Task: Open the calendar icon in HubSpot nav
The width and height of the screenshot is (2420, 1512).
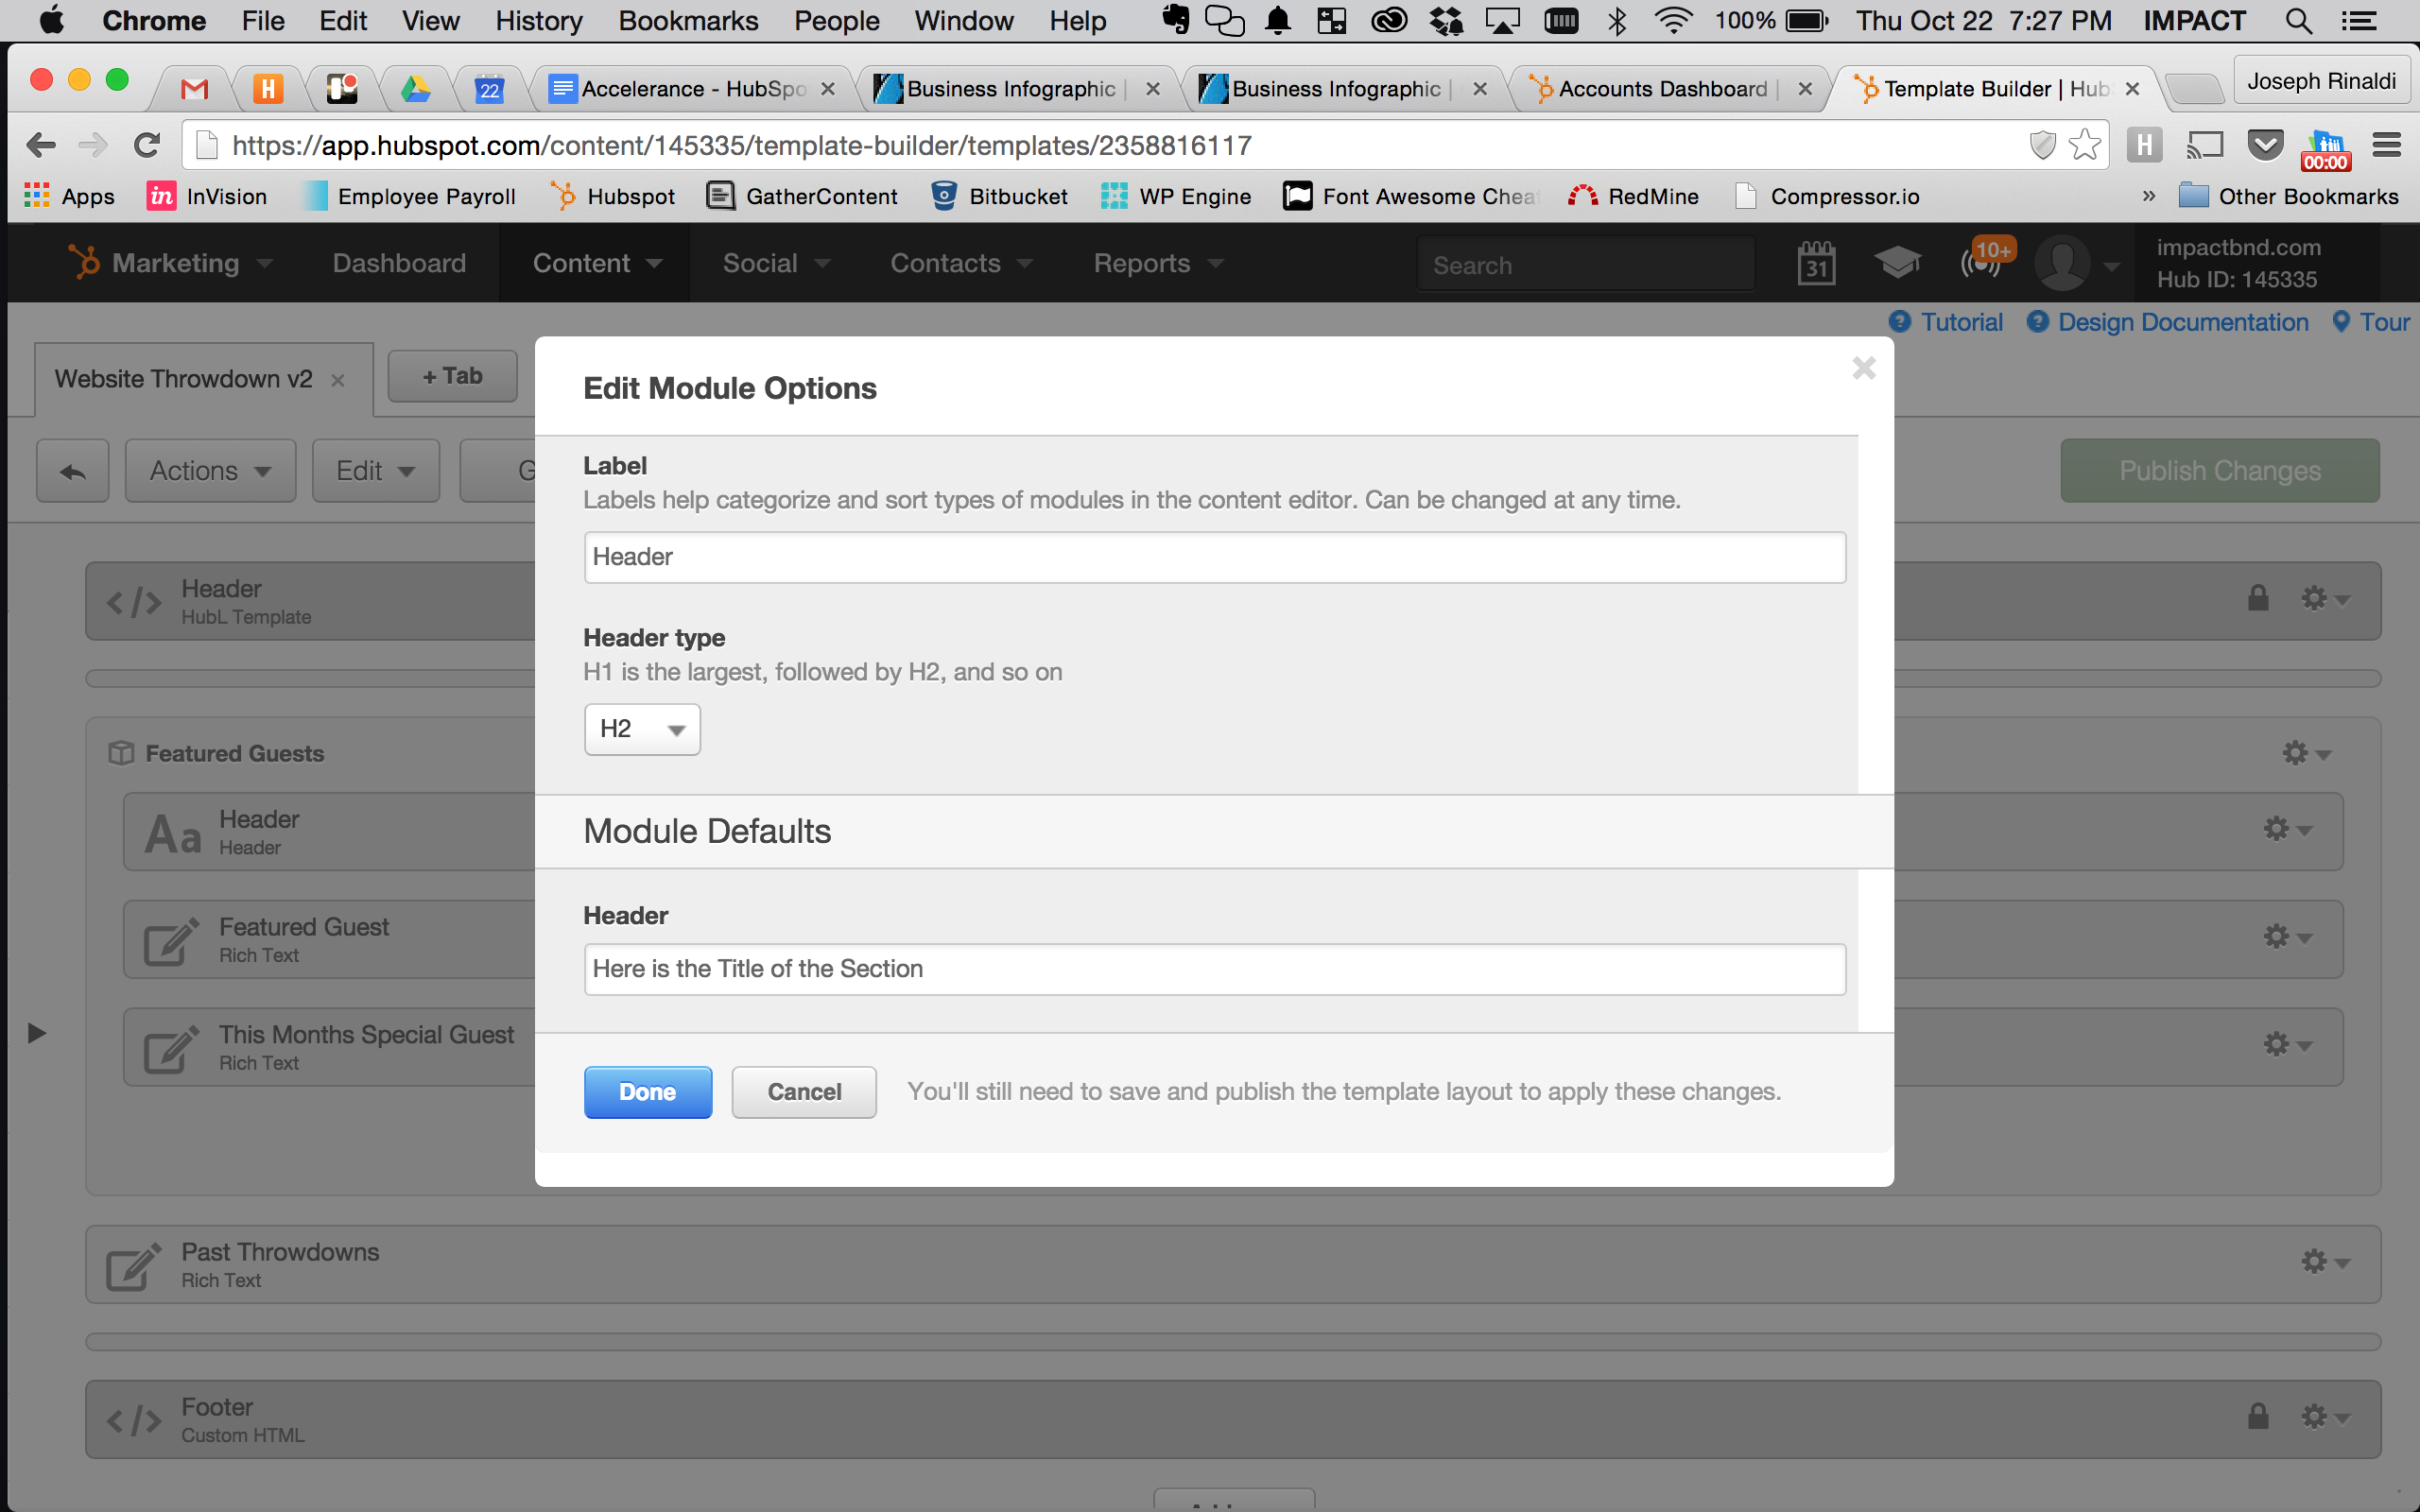Action: [1815, 265]
